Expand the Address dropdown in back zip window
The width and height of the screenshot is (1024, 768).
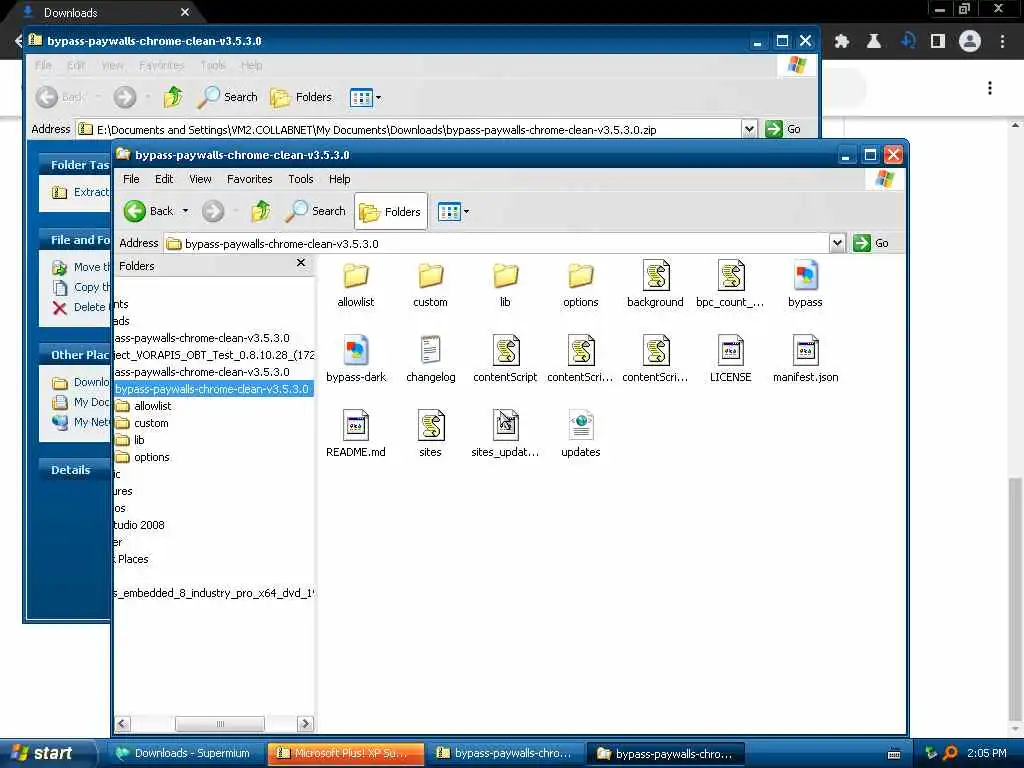click(x=750, y=129)
